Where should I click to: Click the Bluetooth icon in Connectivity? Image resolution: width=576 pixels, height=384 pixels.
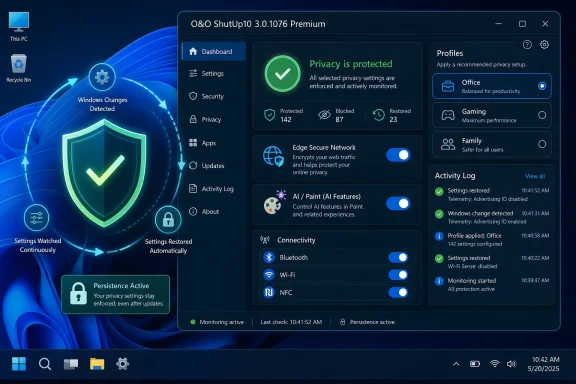tap(269, 257)
